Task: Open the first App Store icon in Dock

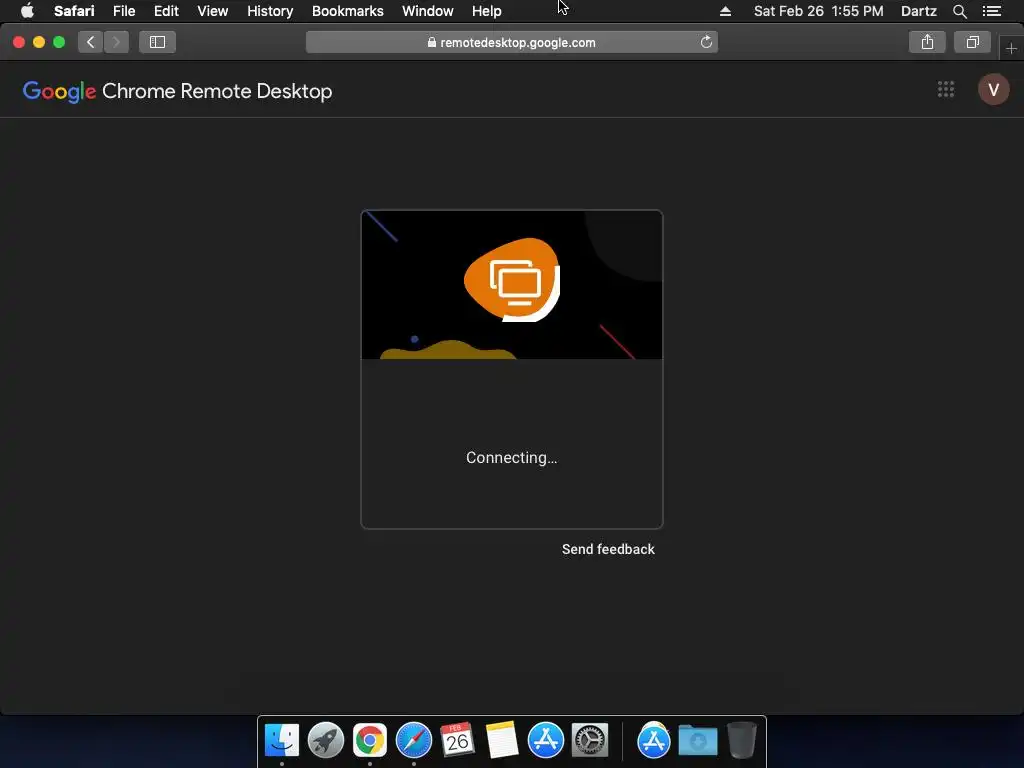Action: (545, 740)
